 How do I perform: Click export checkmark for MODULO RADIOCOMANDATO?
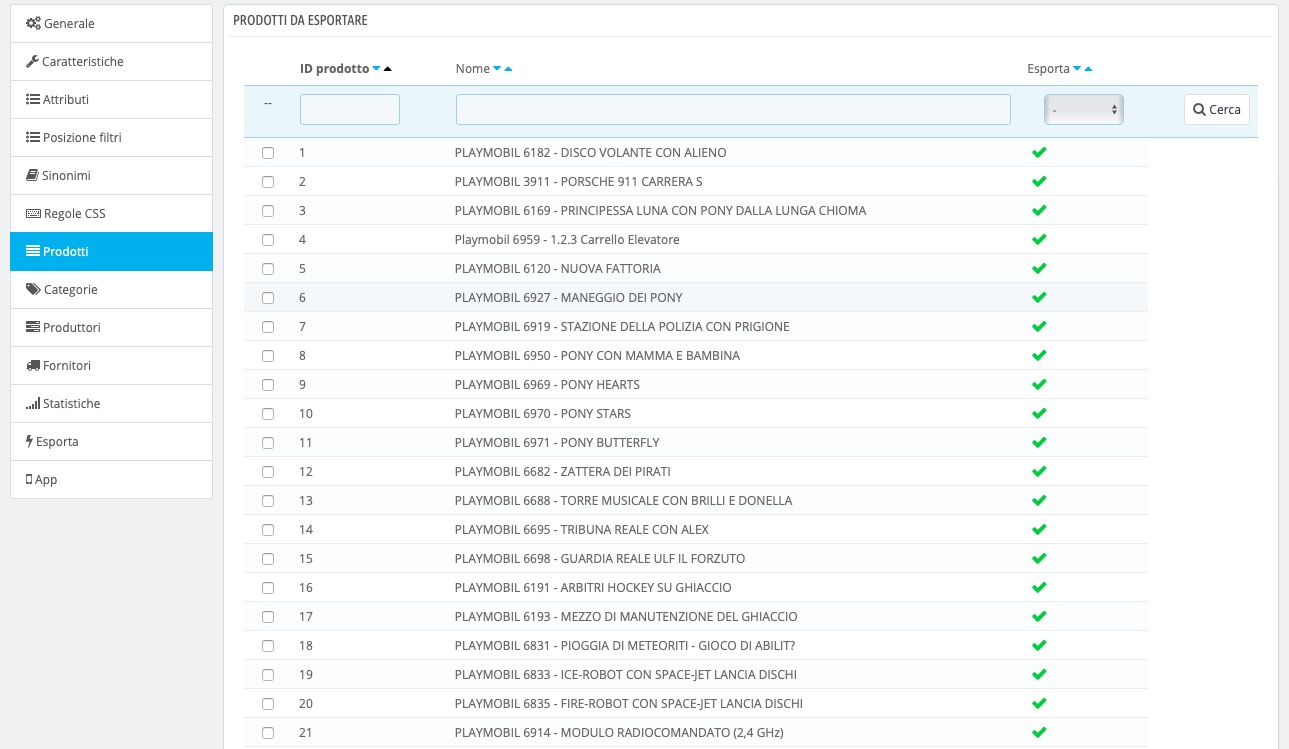(x=1039, y=733)
